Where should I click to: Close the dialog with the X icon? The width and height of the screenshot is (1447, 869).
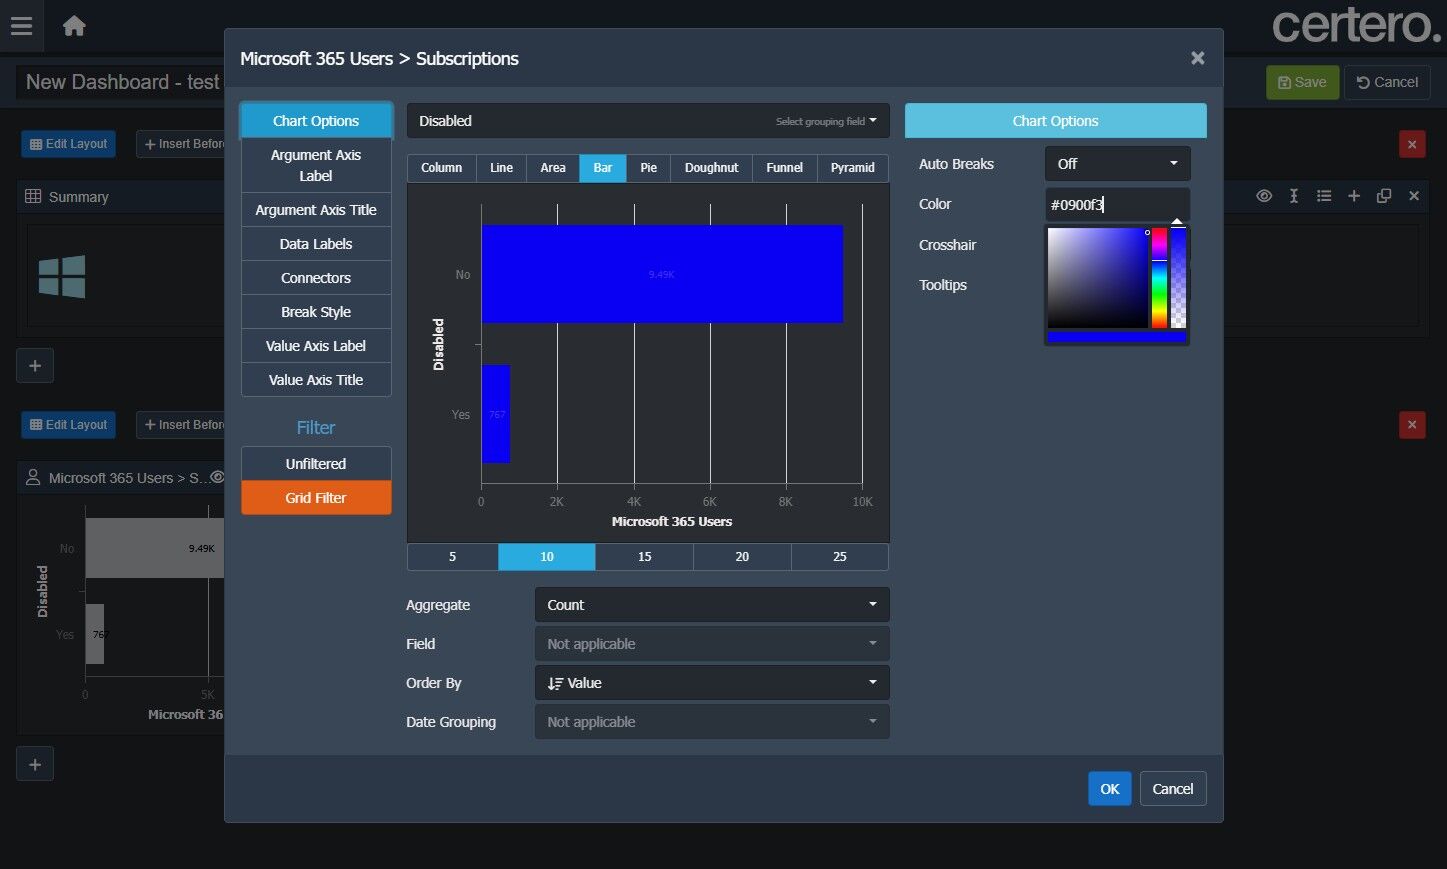1197,58
